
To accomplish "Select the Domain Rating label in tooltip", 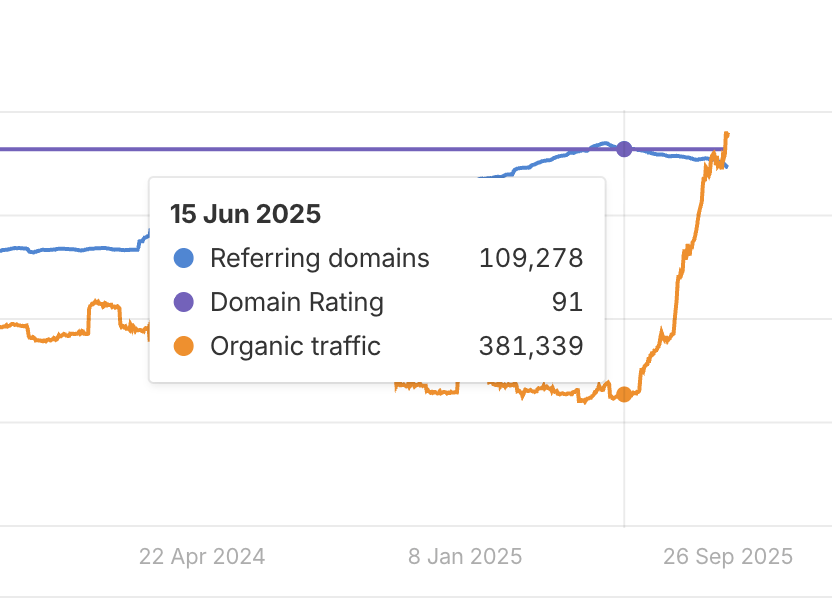I will 296,302.
